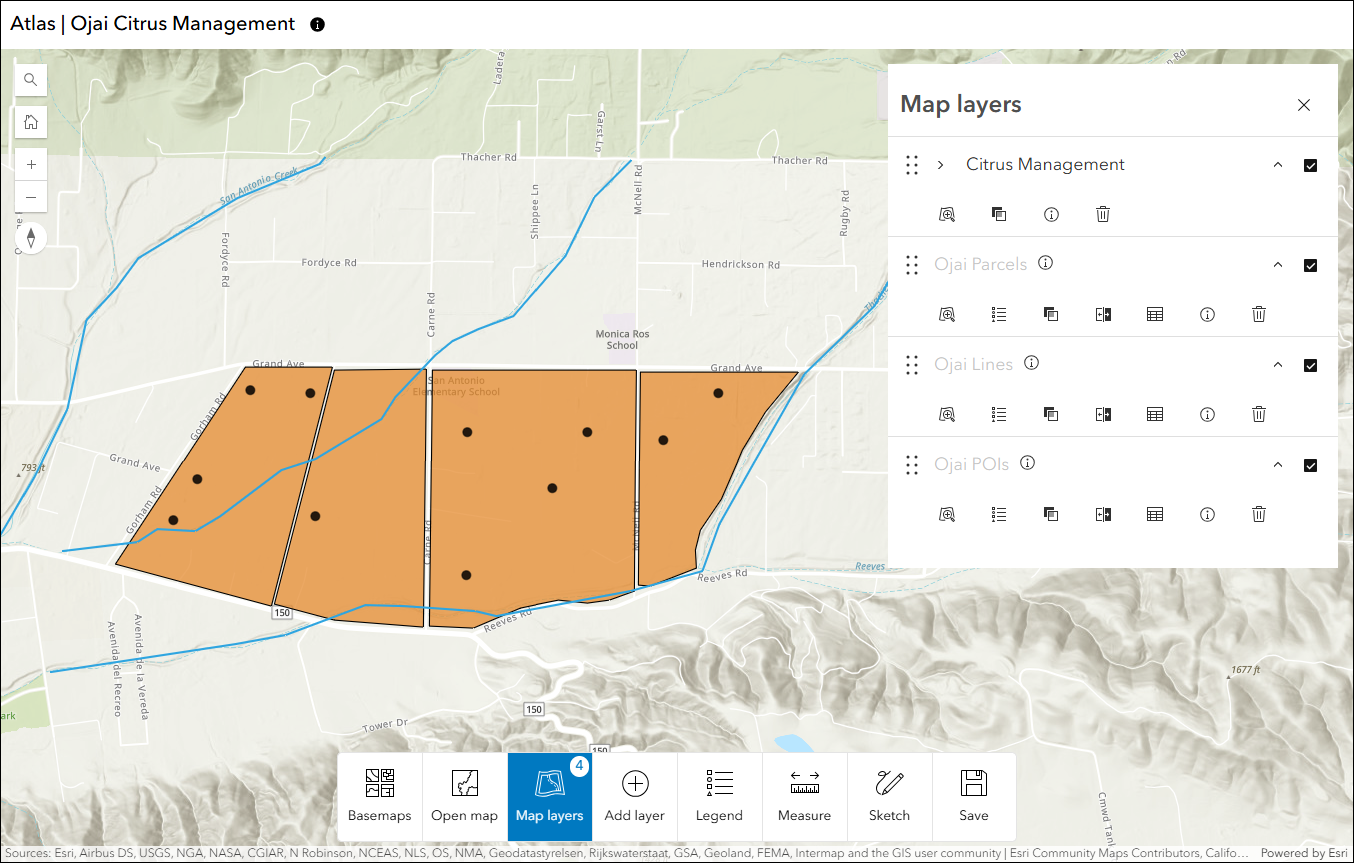Image resolution: width=1354 pixels, height=863 pixels.
Task: Zoom to the Ojai Lines layer
Action: (x=947, y=414)
